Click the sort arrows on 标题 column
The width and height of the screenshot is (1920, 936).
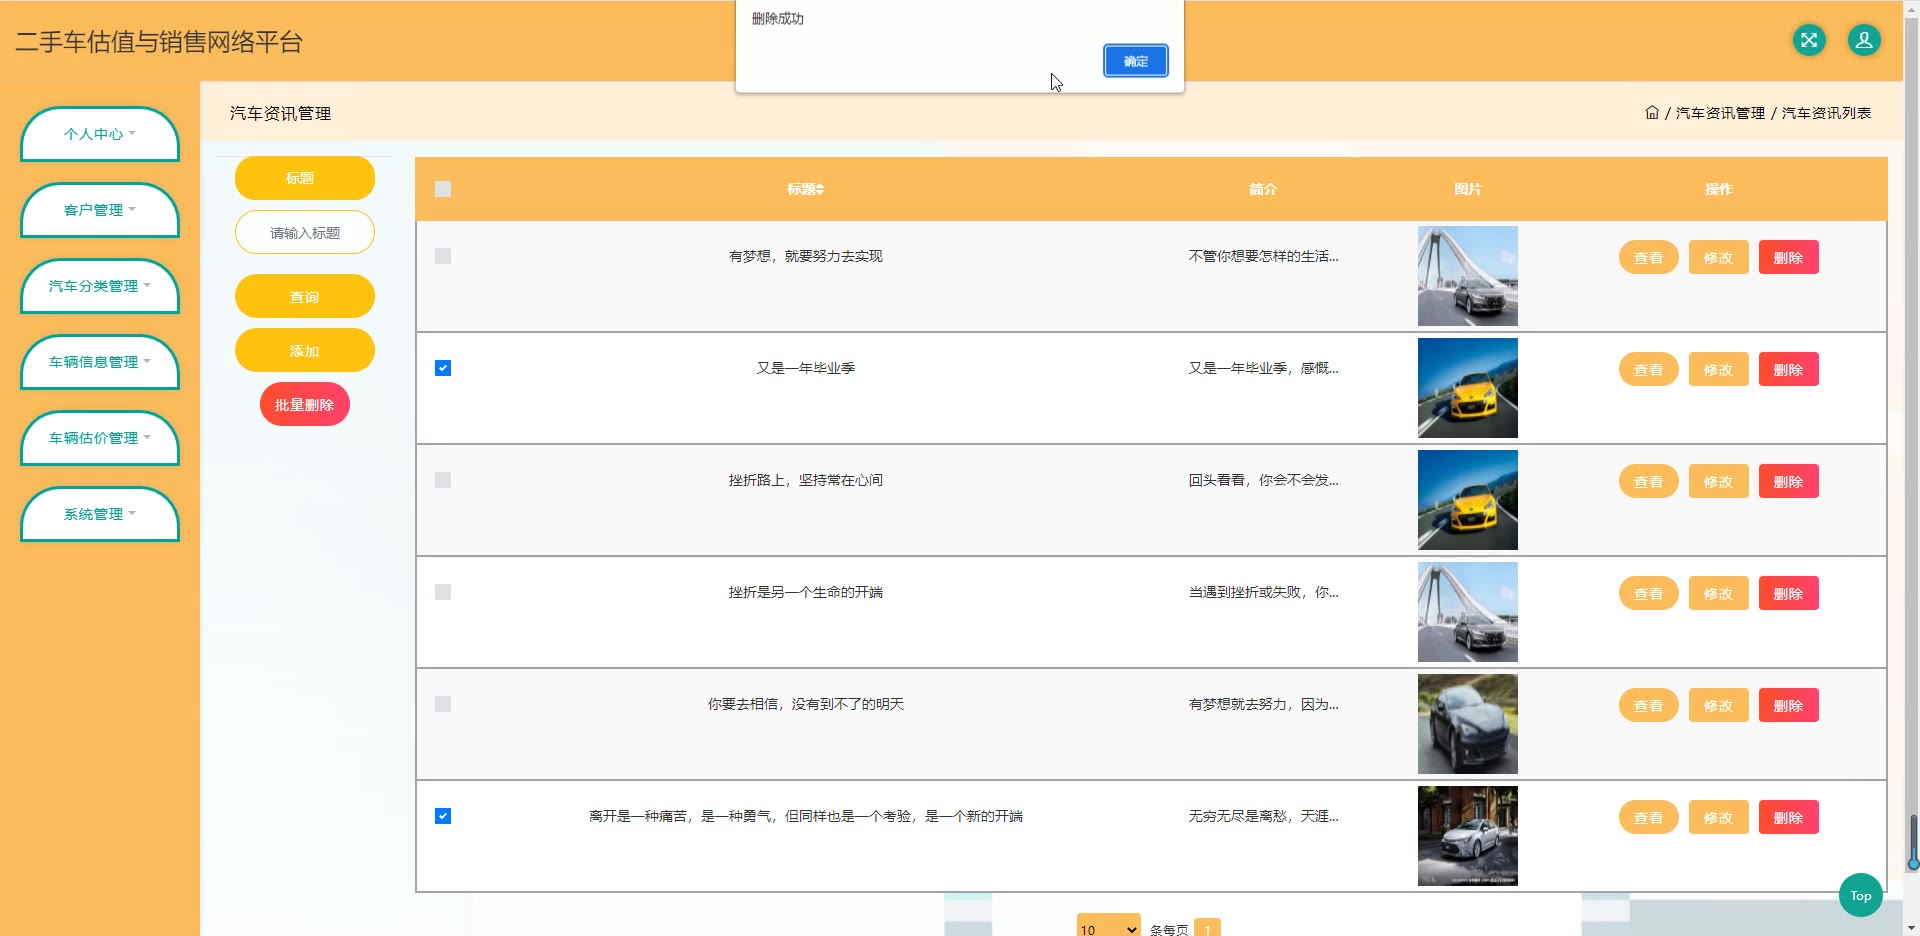(820, 189)
